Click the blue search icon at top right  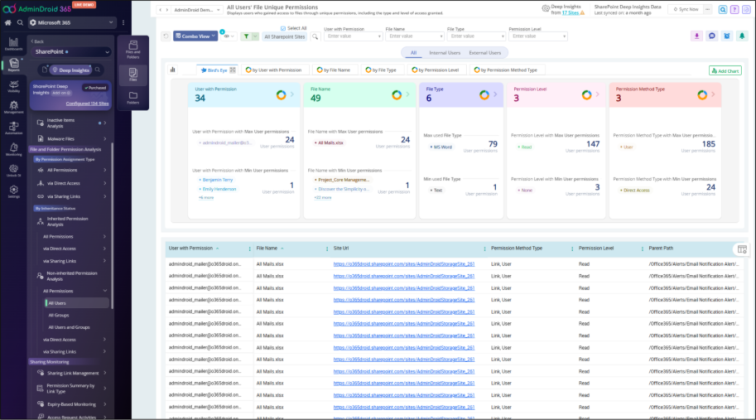click(x=722, y=9)
